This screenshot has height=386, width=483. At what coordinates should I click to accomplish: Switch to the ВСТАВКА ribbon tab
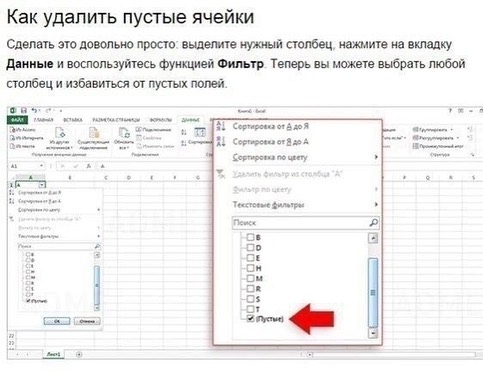tap(73, 120)
